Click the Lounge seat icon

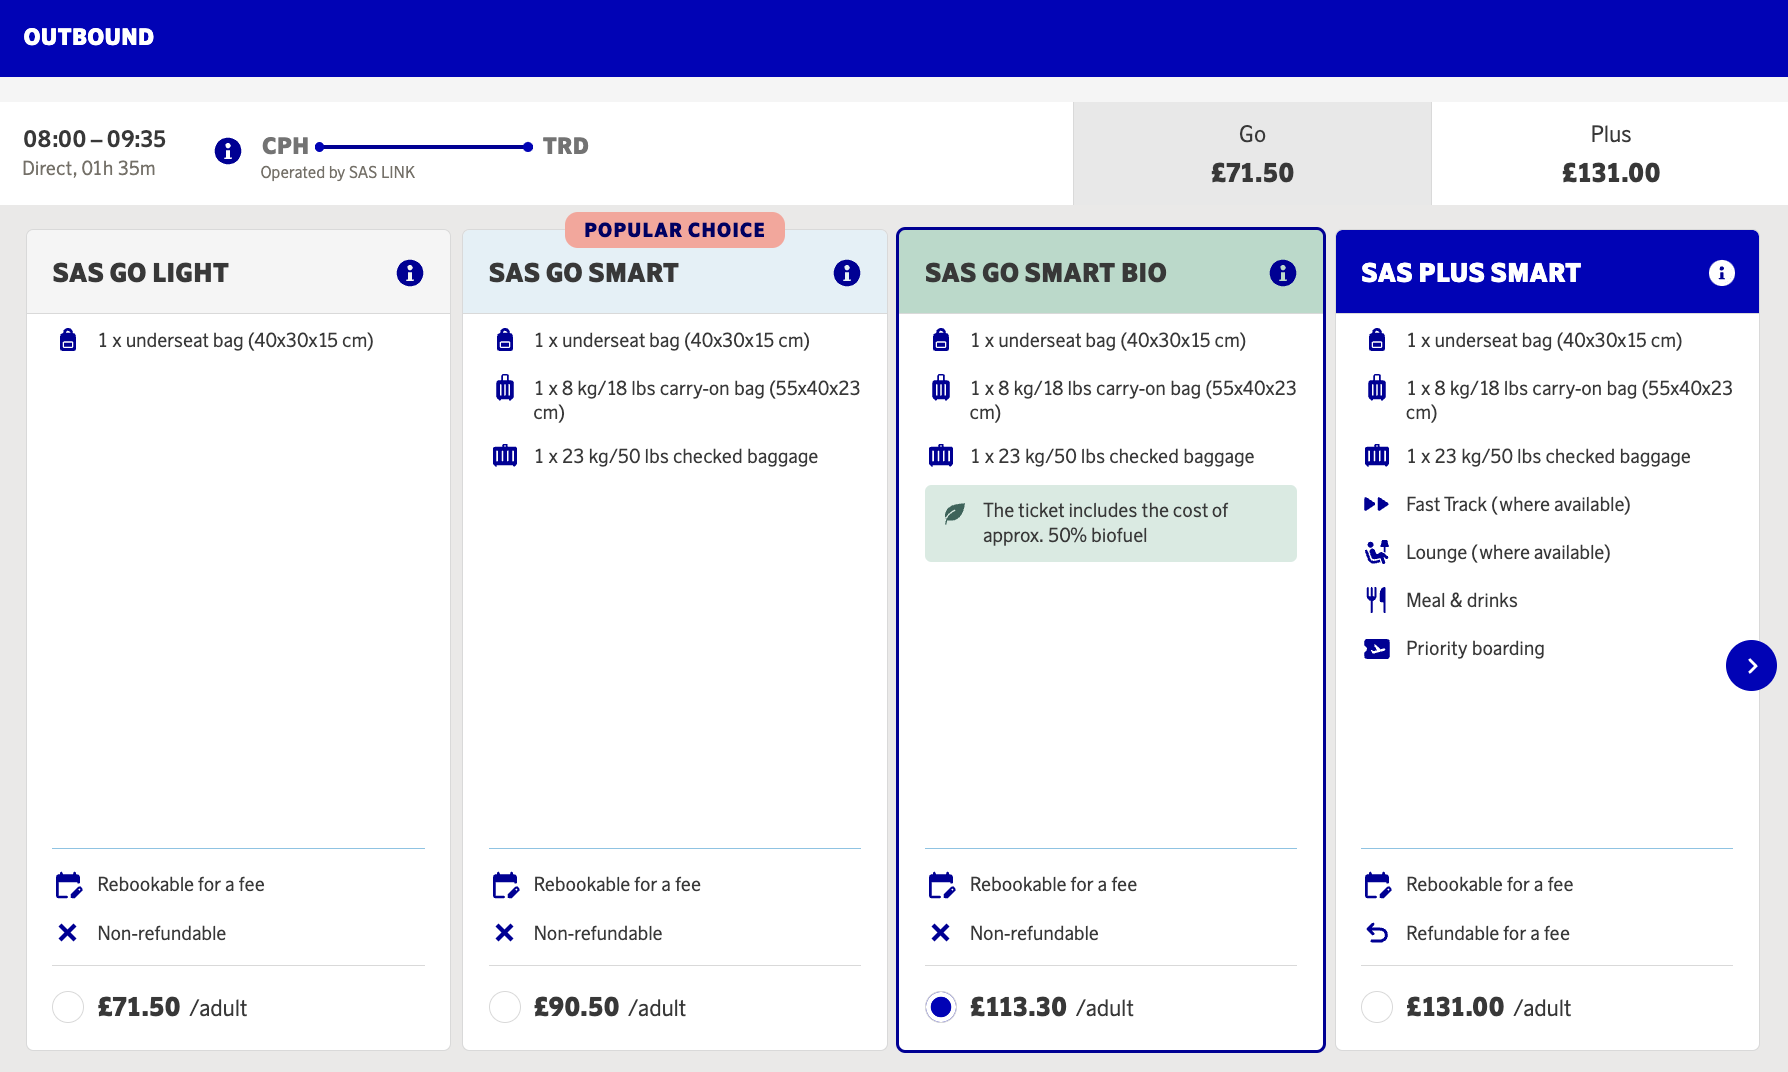coord(1377,552)
